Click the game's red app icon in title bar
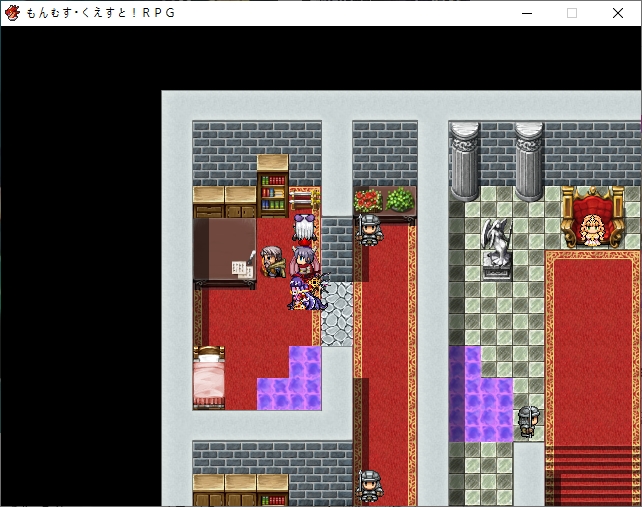 click(12, 13)
